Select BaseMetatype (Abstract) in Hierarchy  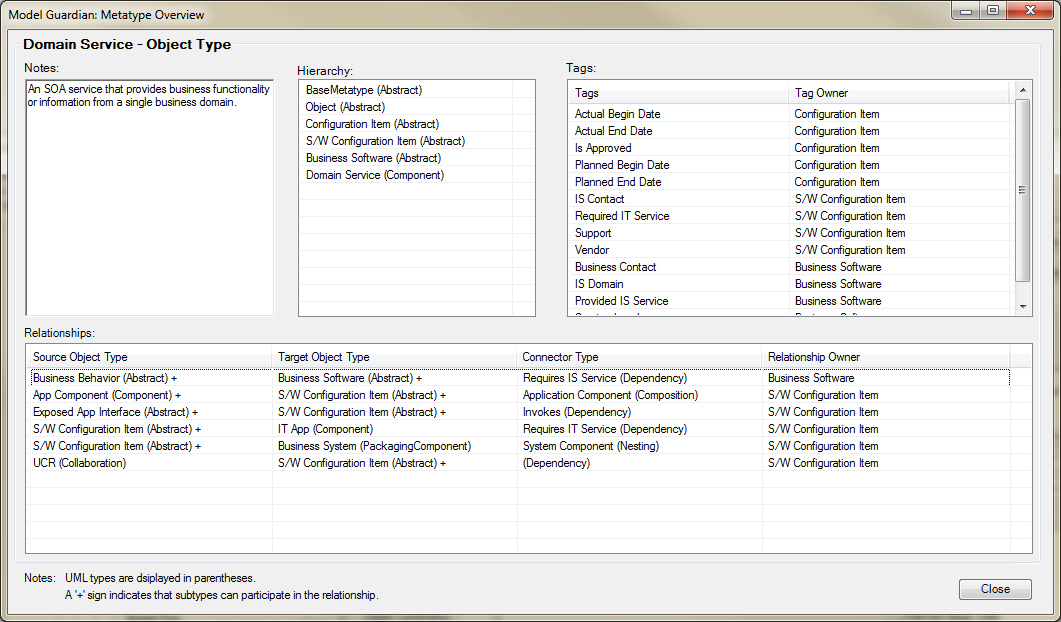pyautogui.click(x=363, y=90)
